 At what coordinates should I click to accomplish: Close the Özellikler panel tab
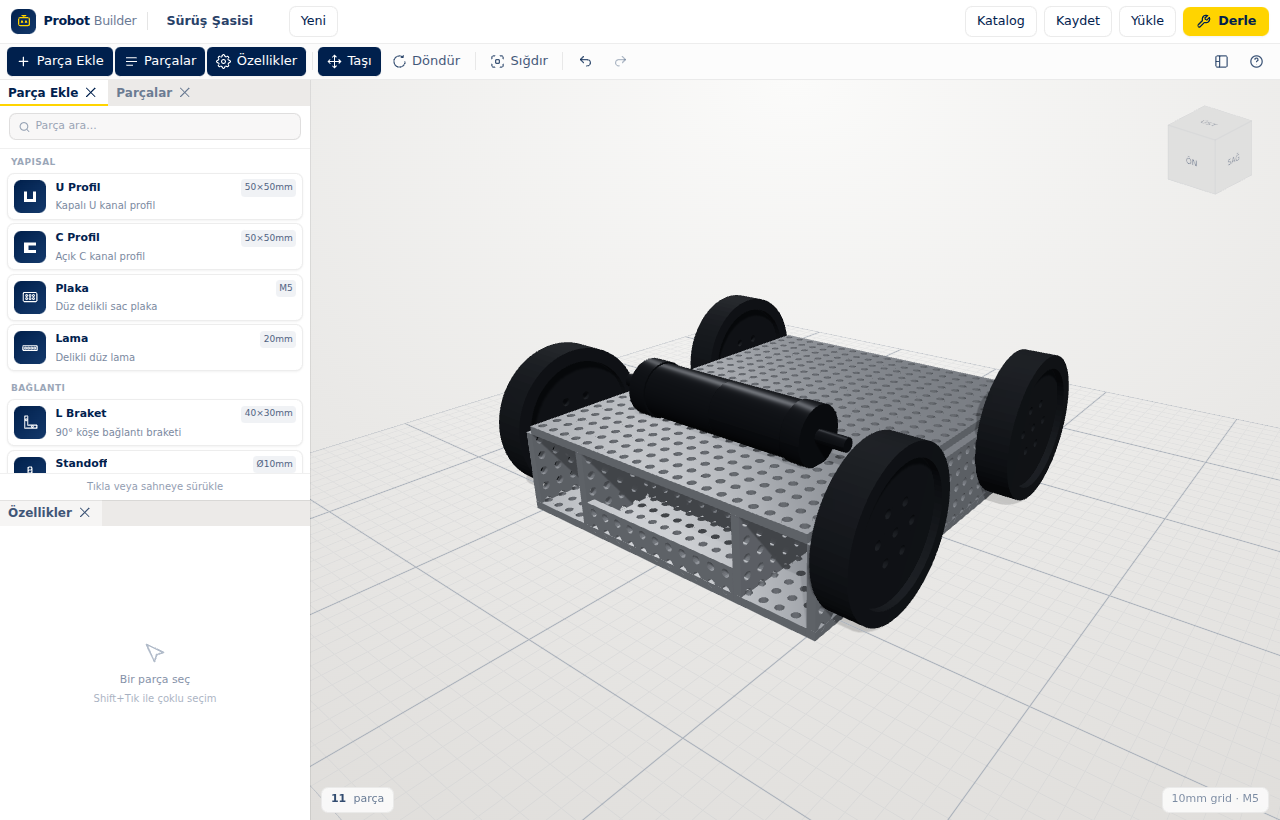click(85, 513)
